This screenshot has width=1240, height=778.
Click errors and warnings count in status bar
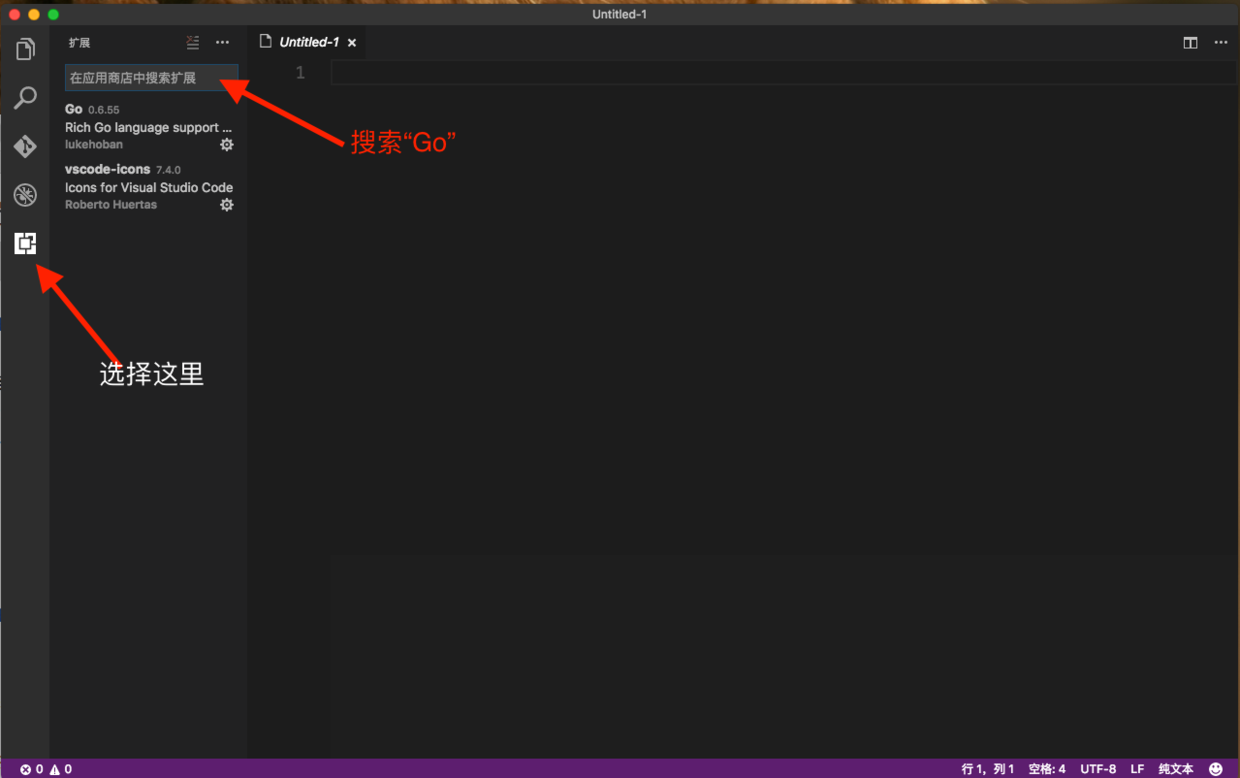tap(46, 769)
